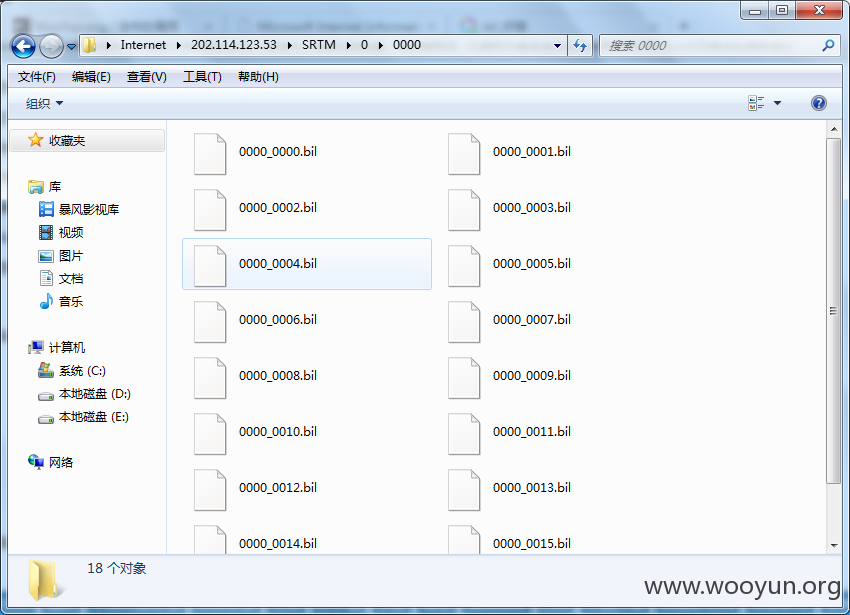This screenshot has height=615, width=850.
Task: Select the file icon of 0000_0002.bil
Action: [210, 210]
